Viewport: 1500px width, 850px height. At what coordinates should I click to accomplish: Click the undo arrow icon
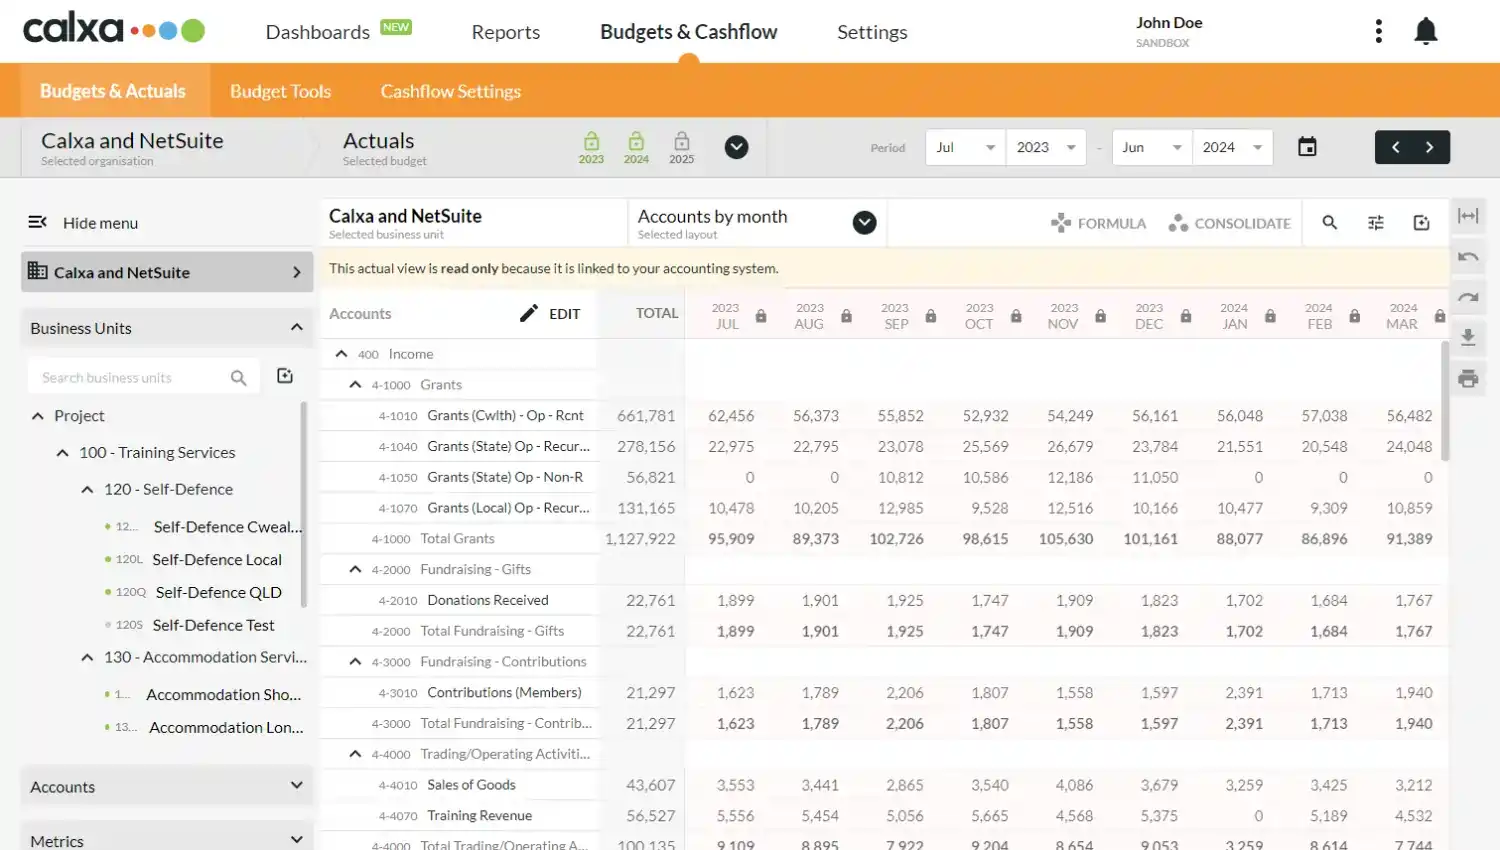[1468, 257]
